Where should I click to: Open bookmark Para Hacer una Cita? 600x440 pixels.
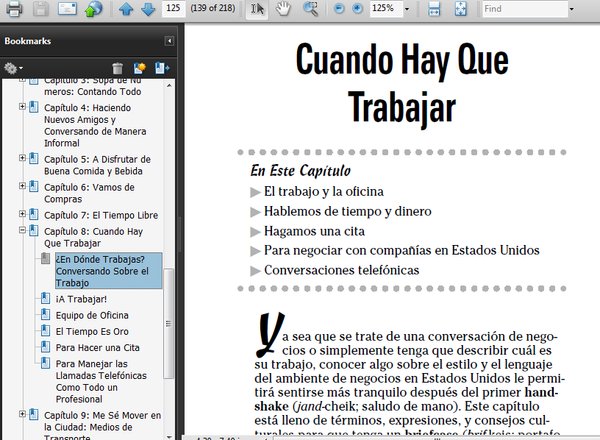tap(98, 347)
